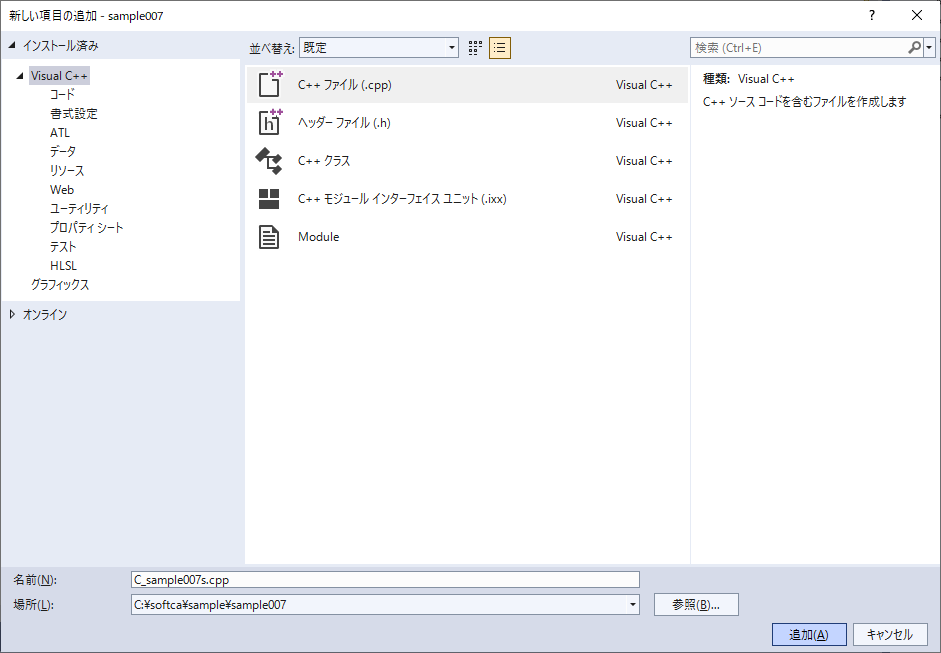Switch to small icons view
This screenshot has height=653, width=941.
pyautogui.click(x=475, y=48)
